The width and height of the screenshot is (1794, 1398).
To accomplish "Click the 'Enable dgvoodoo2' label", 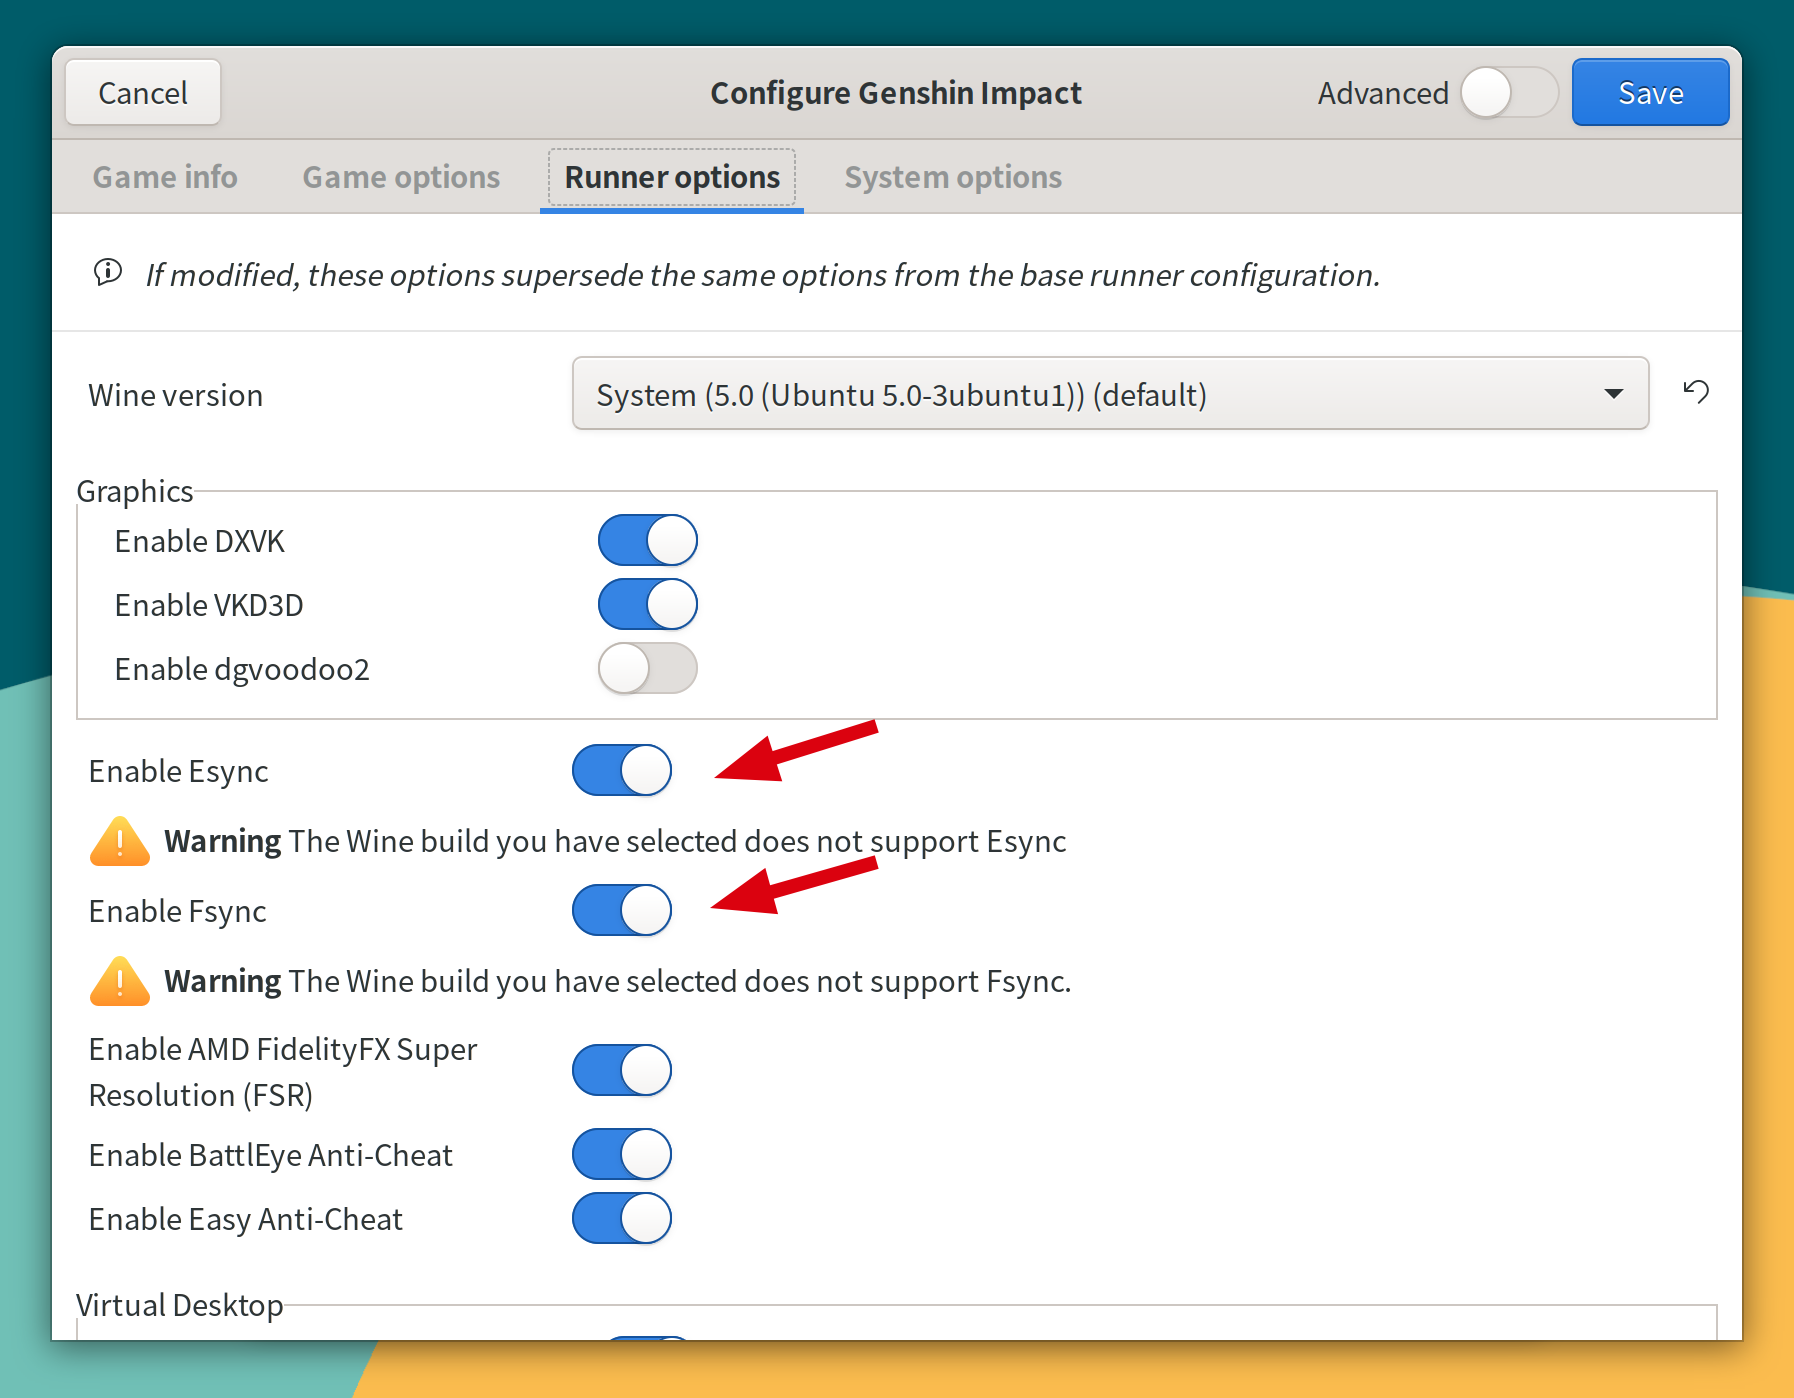I will point(242,669).
